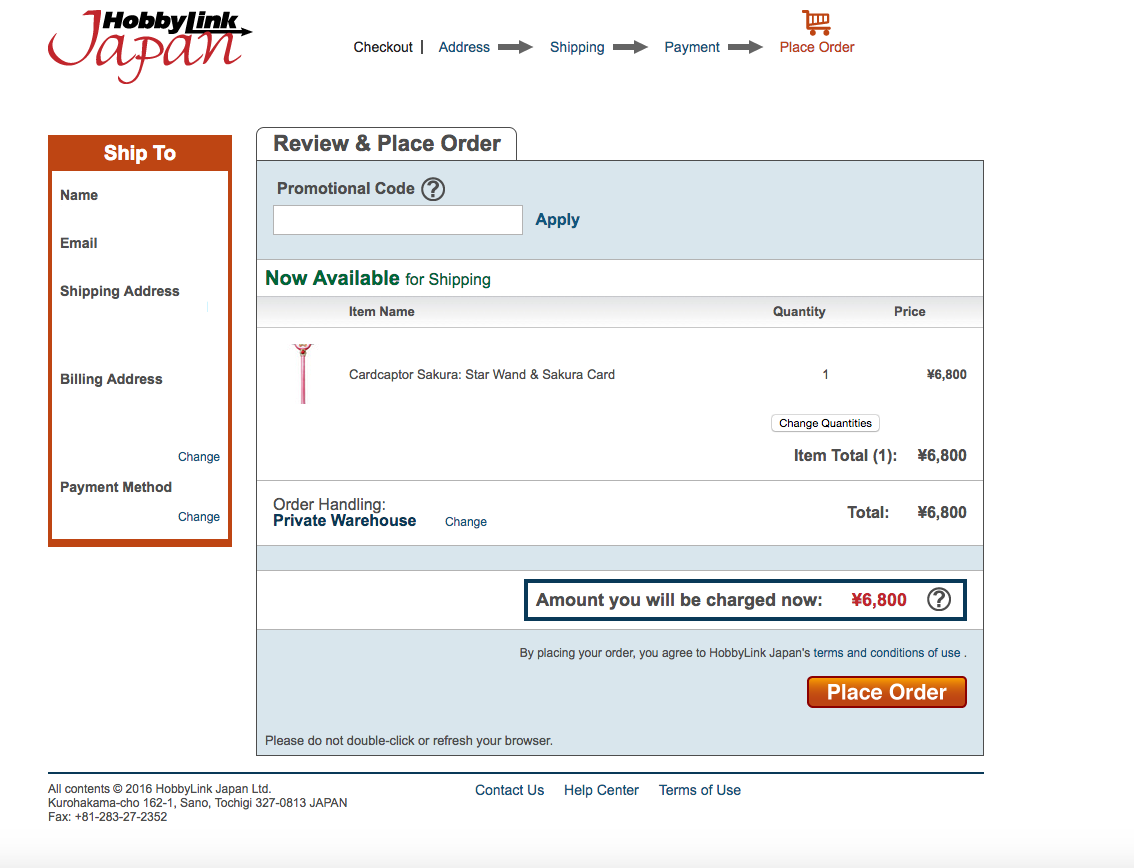This screenshot has width=1134, height=868.
Task: Click the shopping cart icon above Place Order
Action: tap(817, 22)
